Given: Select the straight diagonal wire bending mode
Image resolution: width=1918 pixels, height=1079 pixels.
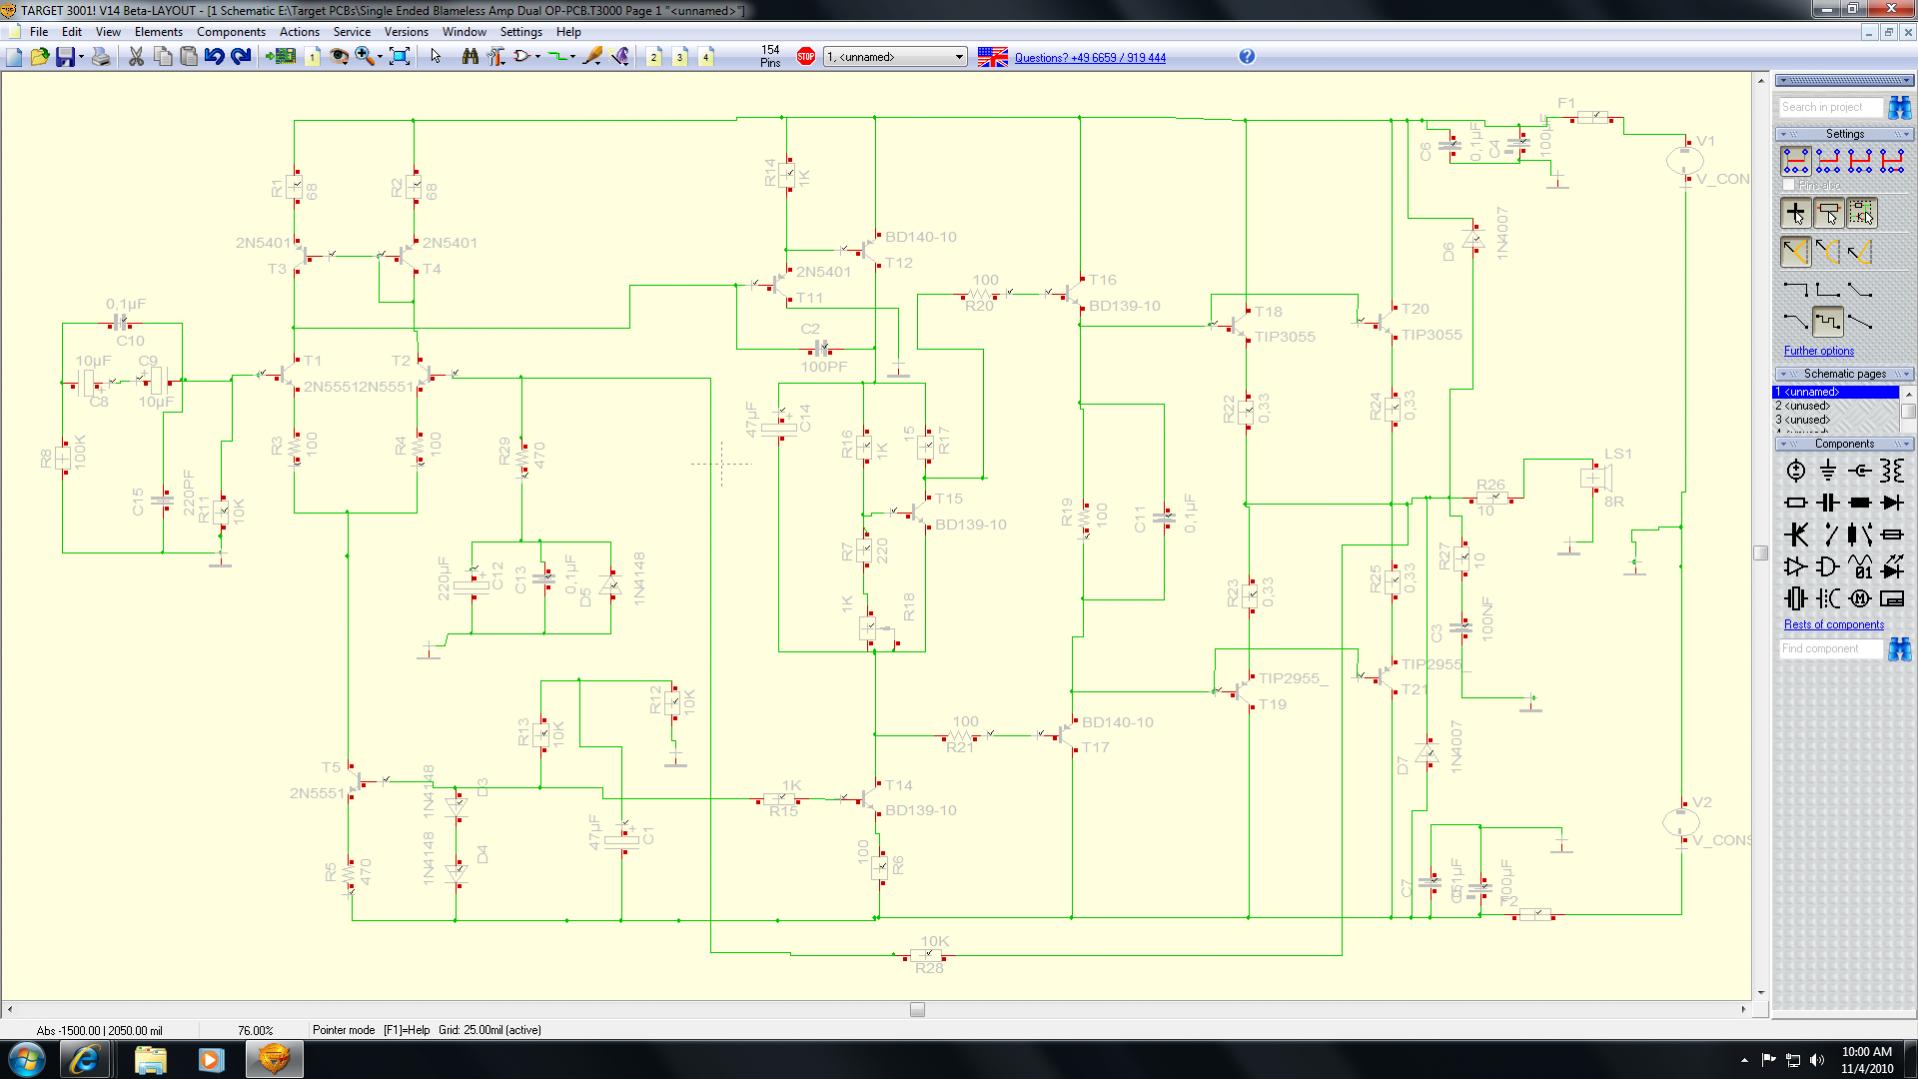Looking at the screenshot, I should [x=1860, y=322].
